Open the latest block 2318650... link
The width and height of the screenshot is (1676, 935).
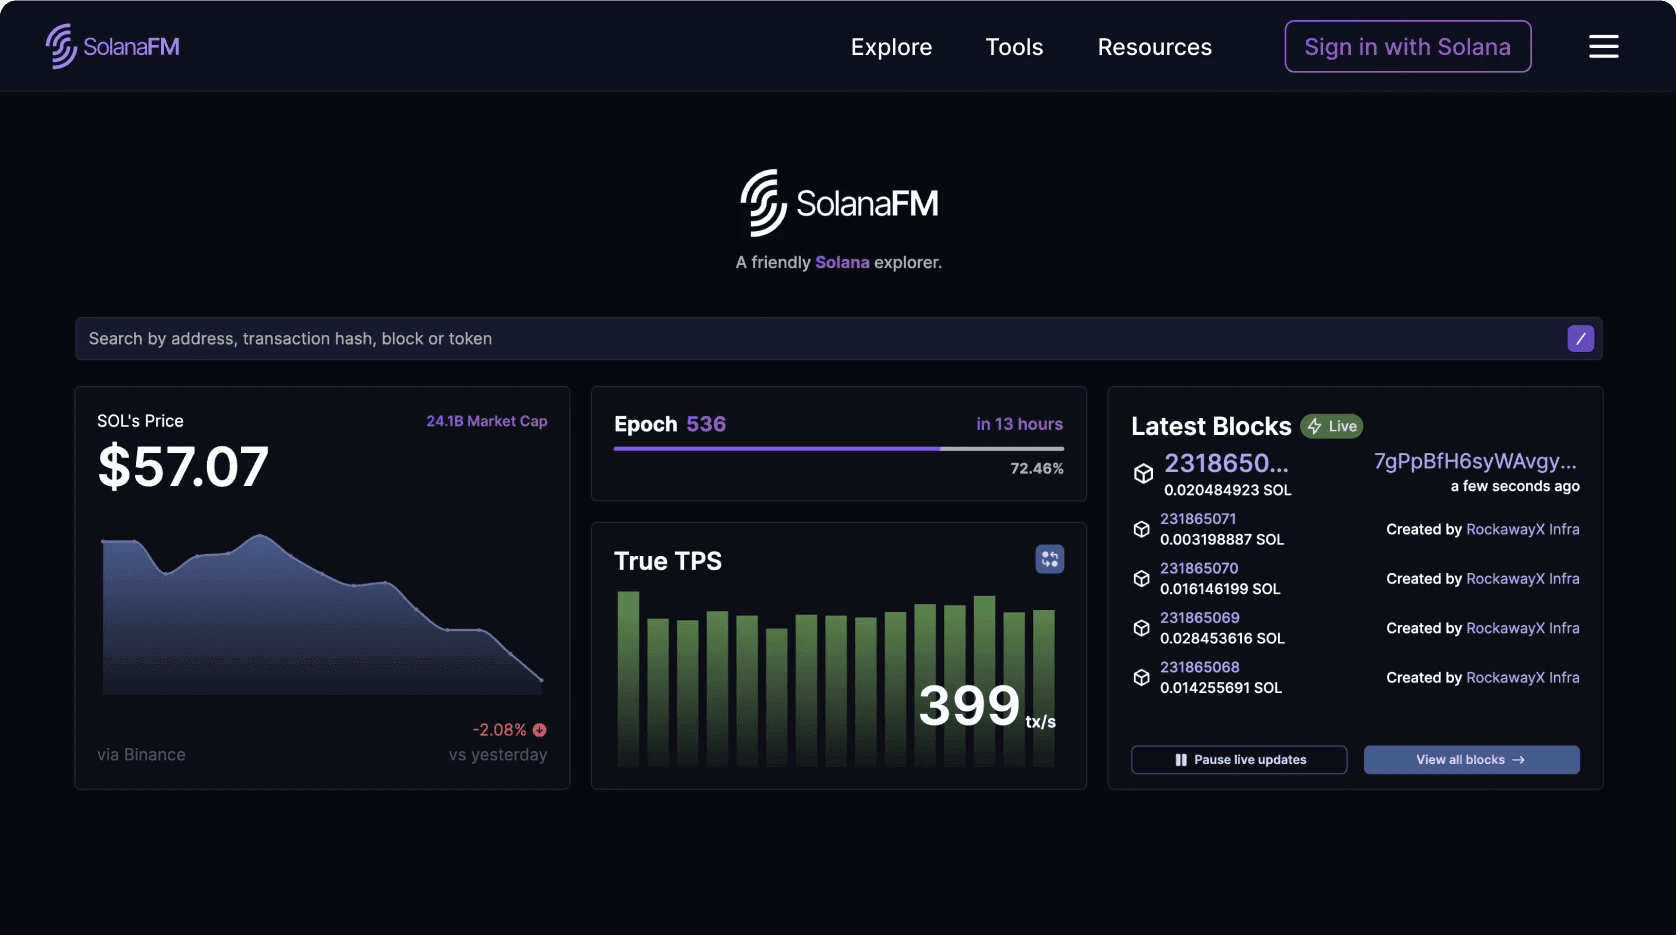(x=1226, y=463)
